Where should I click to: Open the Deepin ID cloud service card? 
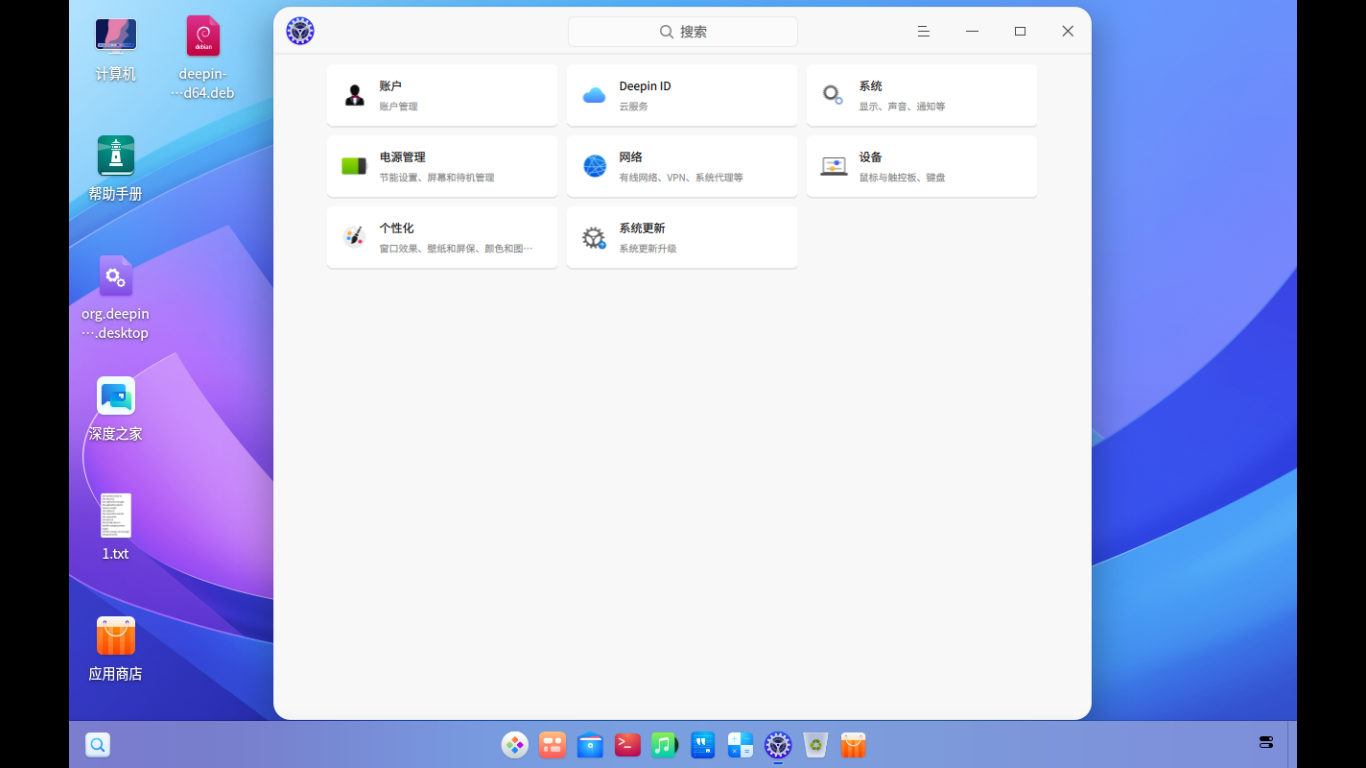point(682,96)
